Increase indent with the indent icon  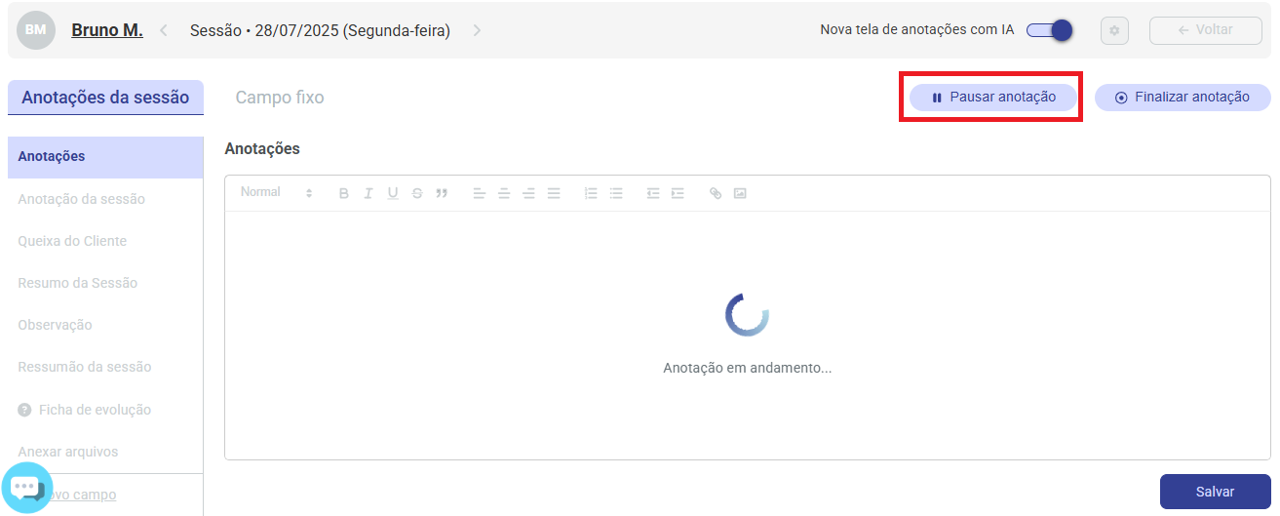(x=678, y=193)
